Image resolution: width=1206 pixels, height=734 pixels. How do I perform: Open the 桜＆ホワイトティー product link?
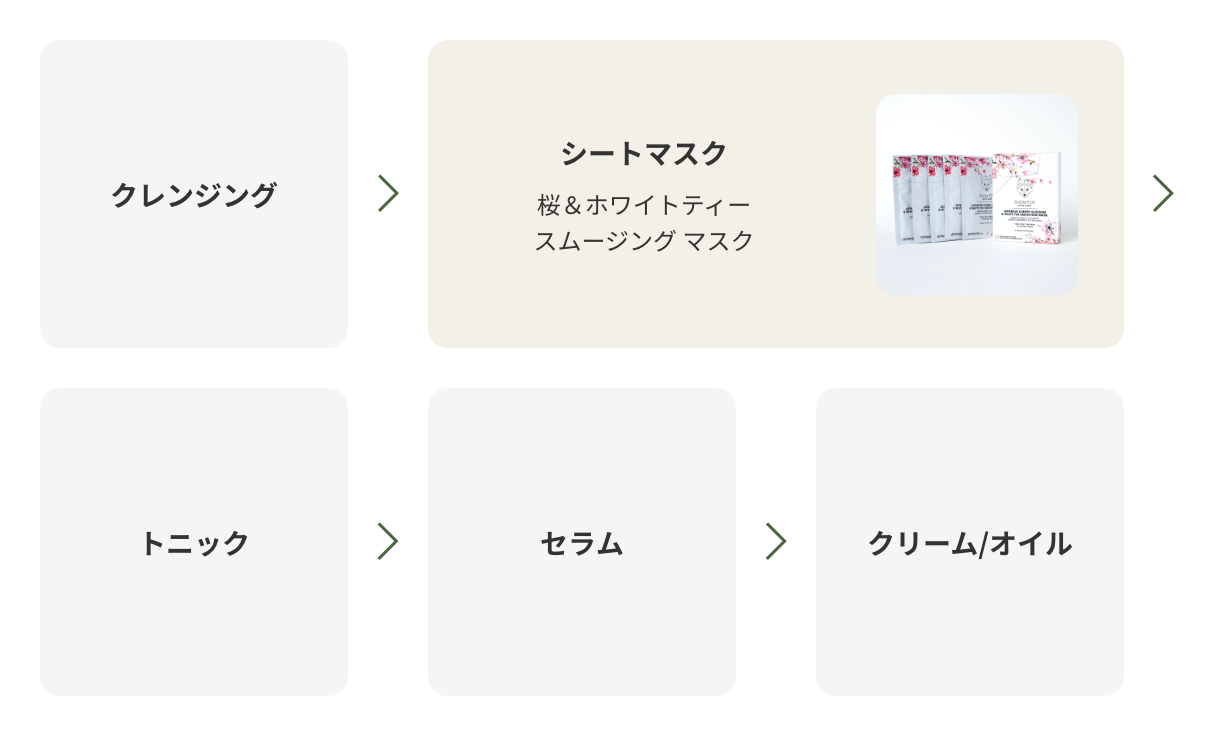tap(644, 206)
